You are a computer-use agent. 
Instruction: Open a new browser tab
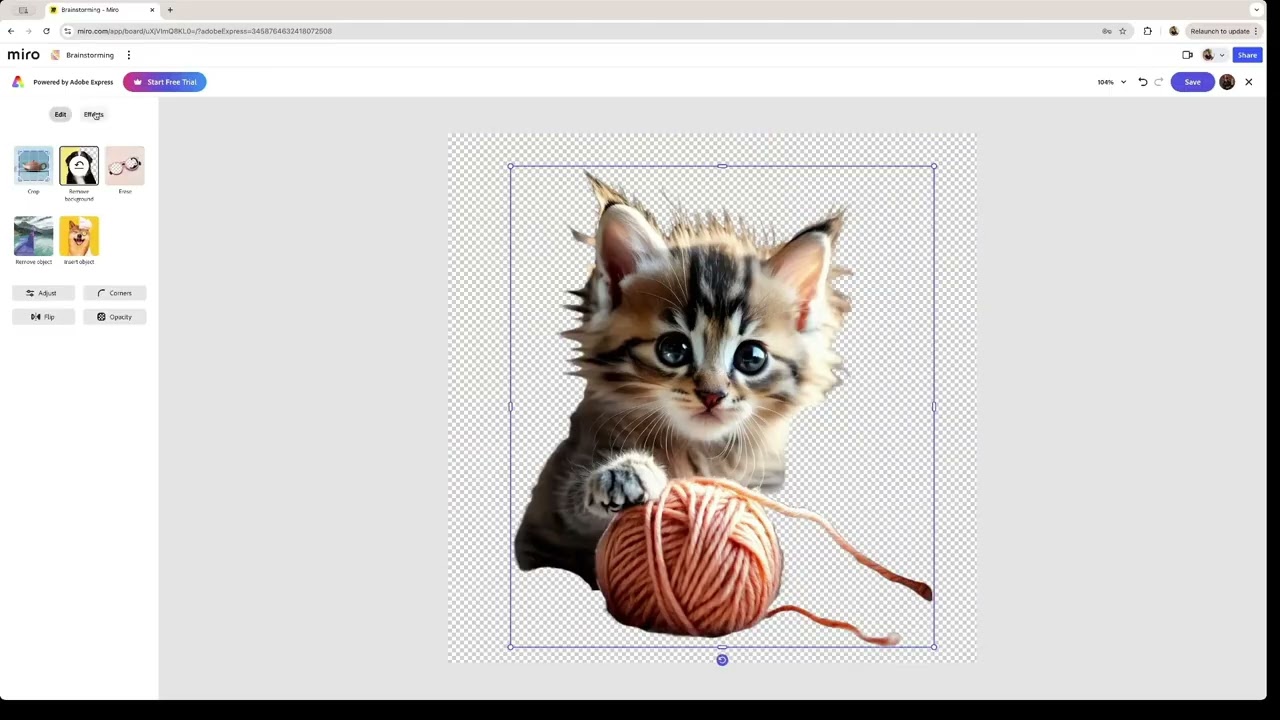click(170, 10)
